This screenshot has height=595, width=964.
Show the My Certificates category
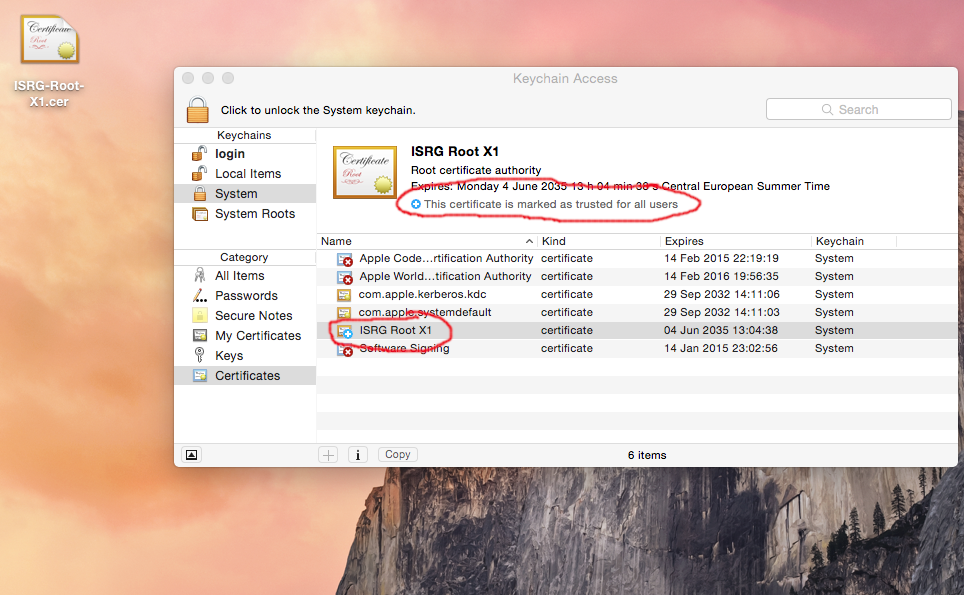coord(245,336)
